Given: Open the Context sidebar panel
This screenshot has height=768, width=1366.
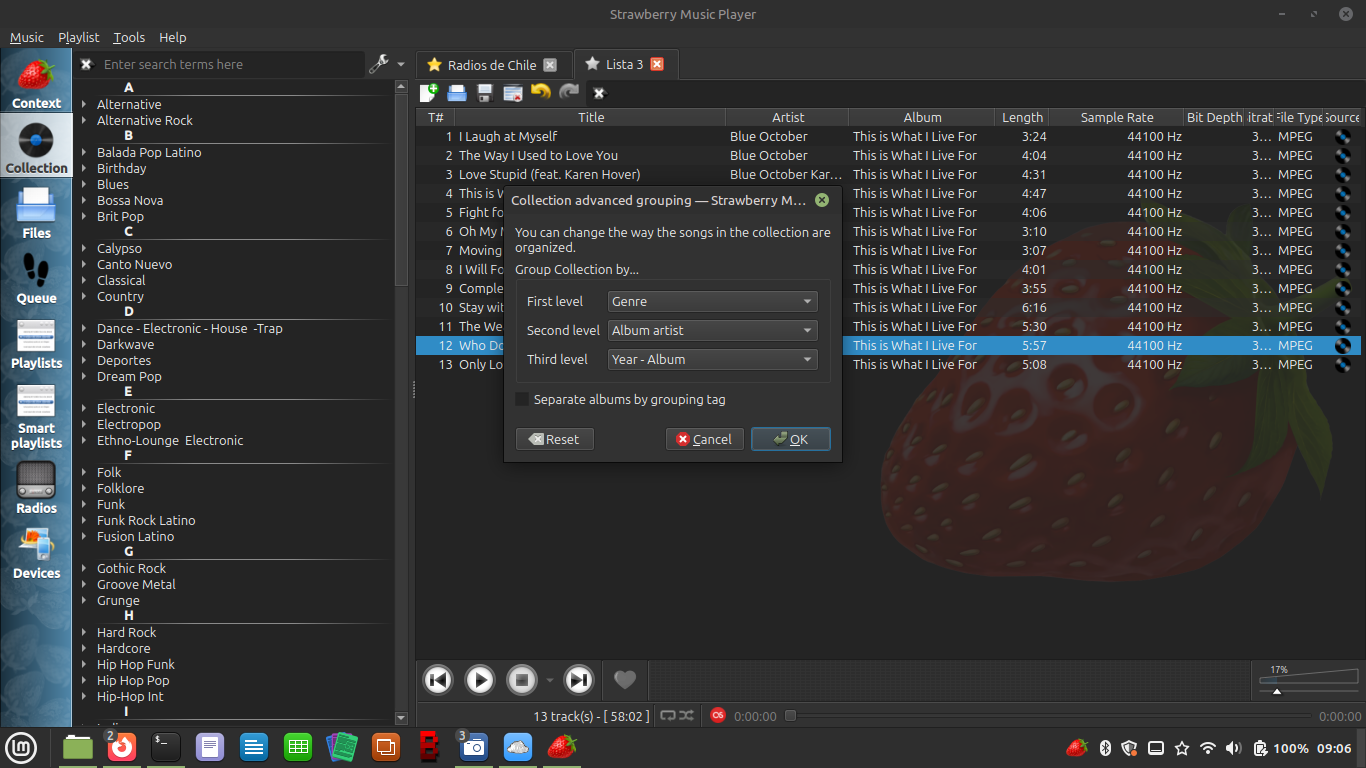Looking at the screenshot, I should [36, 81].
